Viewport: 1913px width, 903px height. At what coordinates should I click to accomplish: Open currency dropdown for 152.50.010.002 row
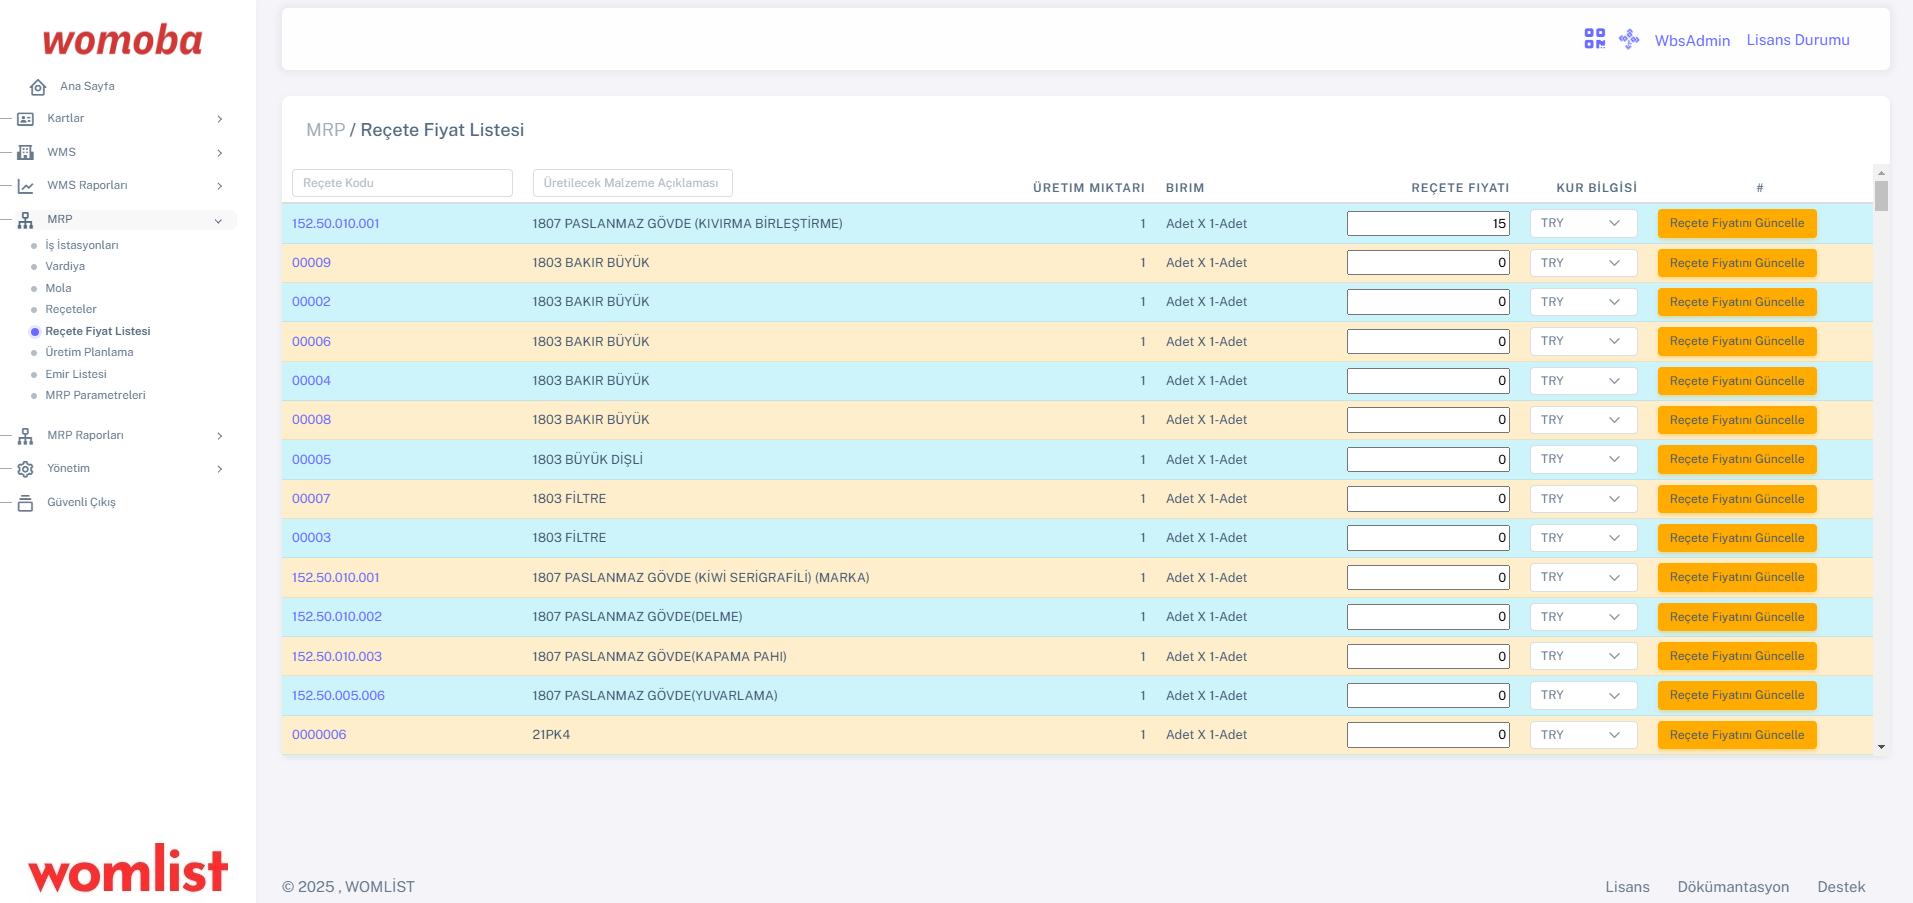point(1583,617)
